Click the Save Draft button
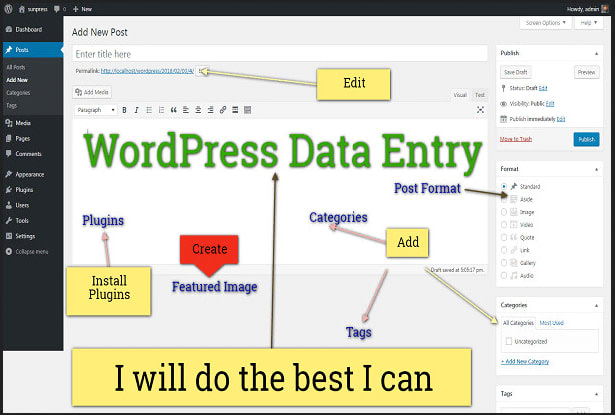The image size is (615, 415). tap(515, 72)
